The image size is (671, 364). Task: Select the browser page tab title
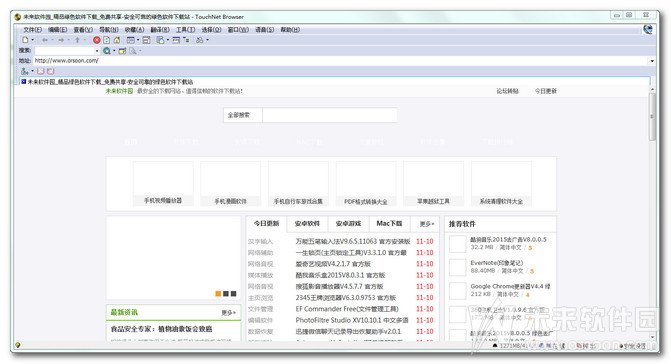[110, 81]
